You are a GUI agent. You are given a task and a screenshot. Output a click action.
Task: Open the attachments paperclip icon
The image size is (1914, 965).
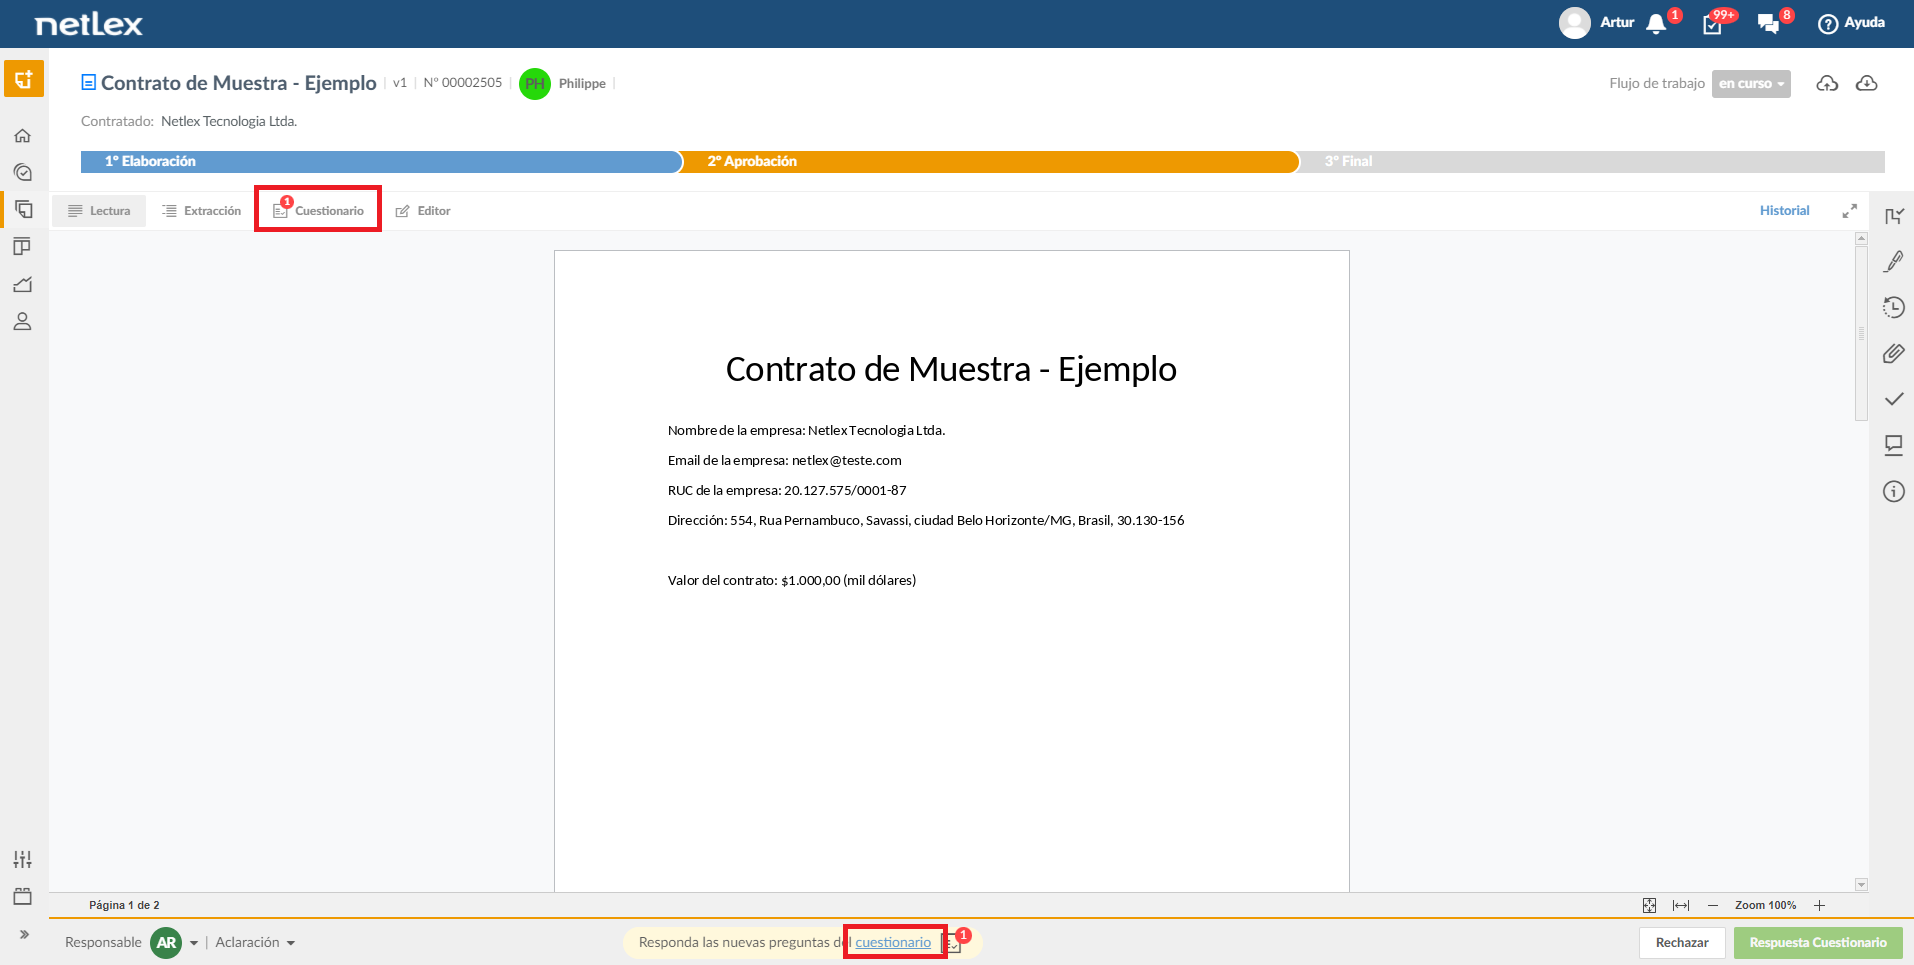[x=1893, y=353]
